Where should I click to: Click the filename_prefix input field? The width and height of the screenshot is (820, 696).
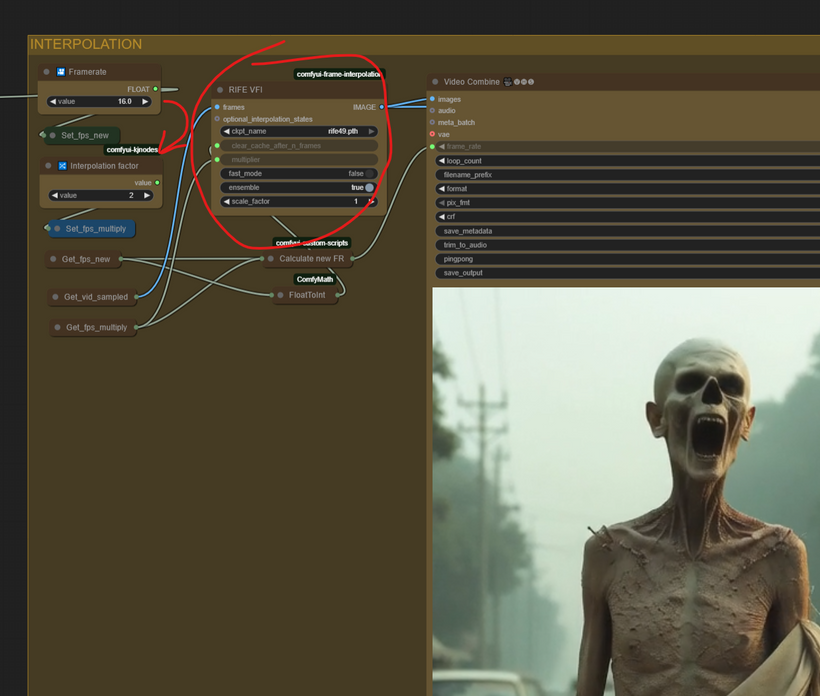click(x=620, y=175)
